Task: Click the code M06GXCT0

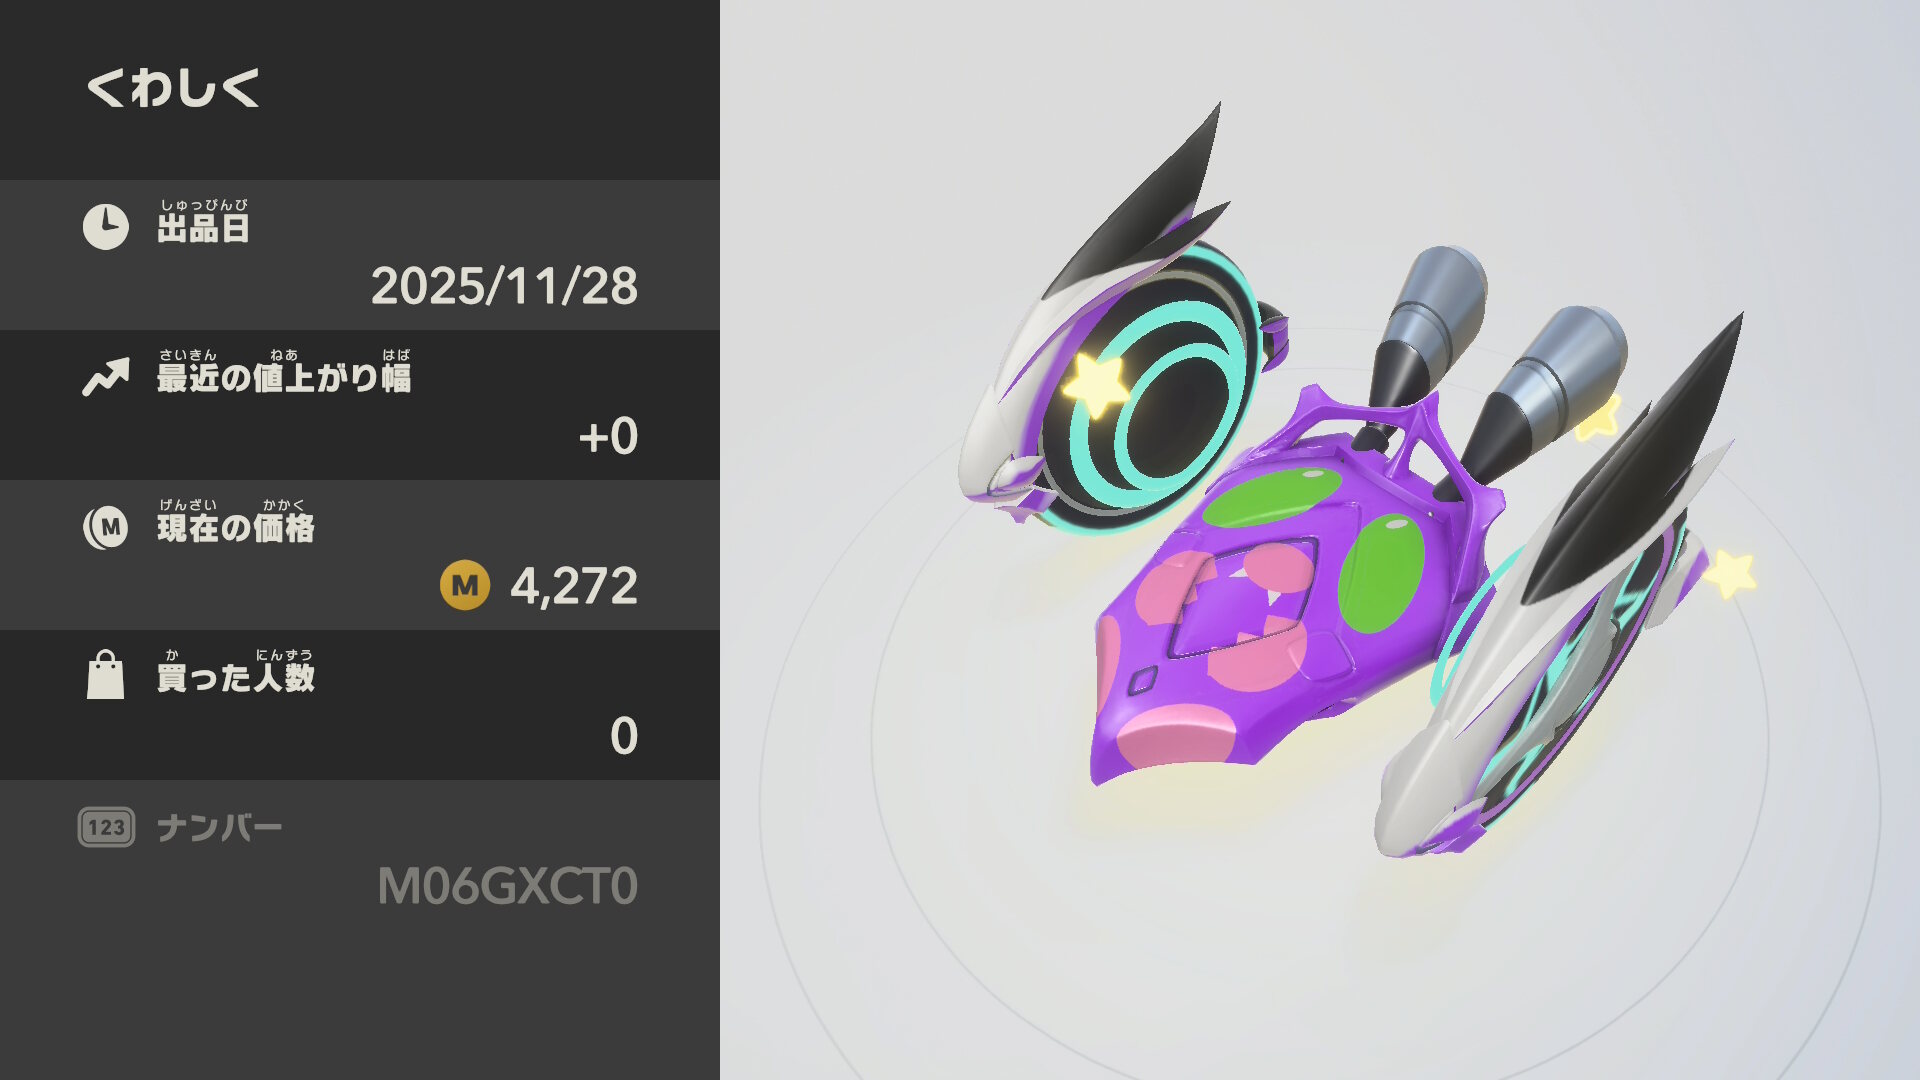Action: point(508,886)
